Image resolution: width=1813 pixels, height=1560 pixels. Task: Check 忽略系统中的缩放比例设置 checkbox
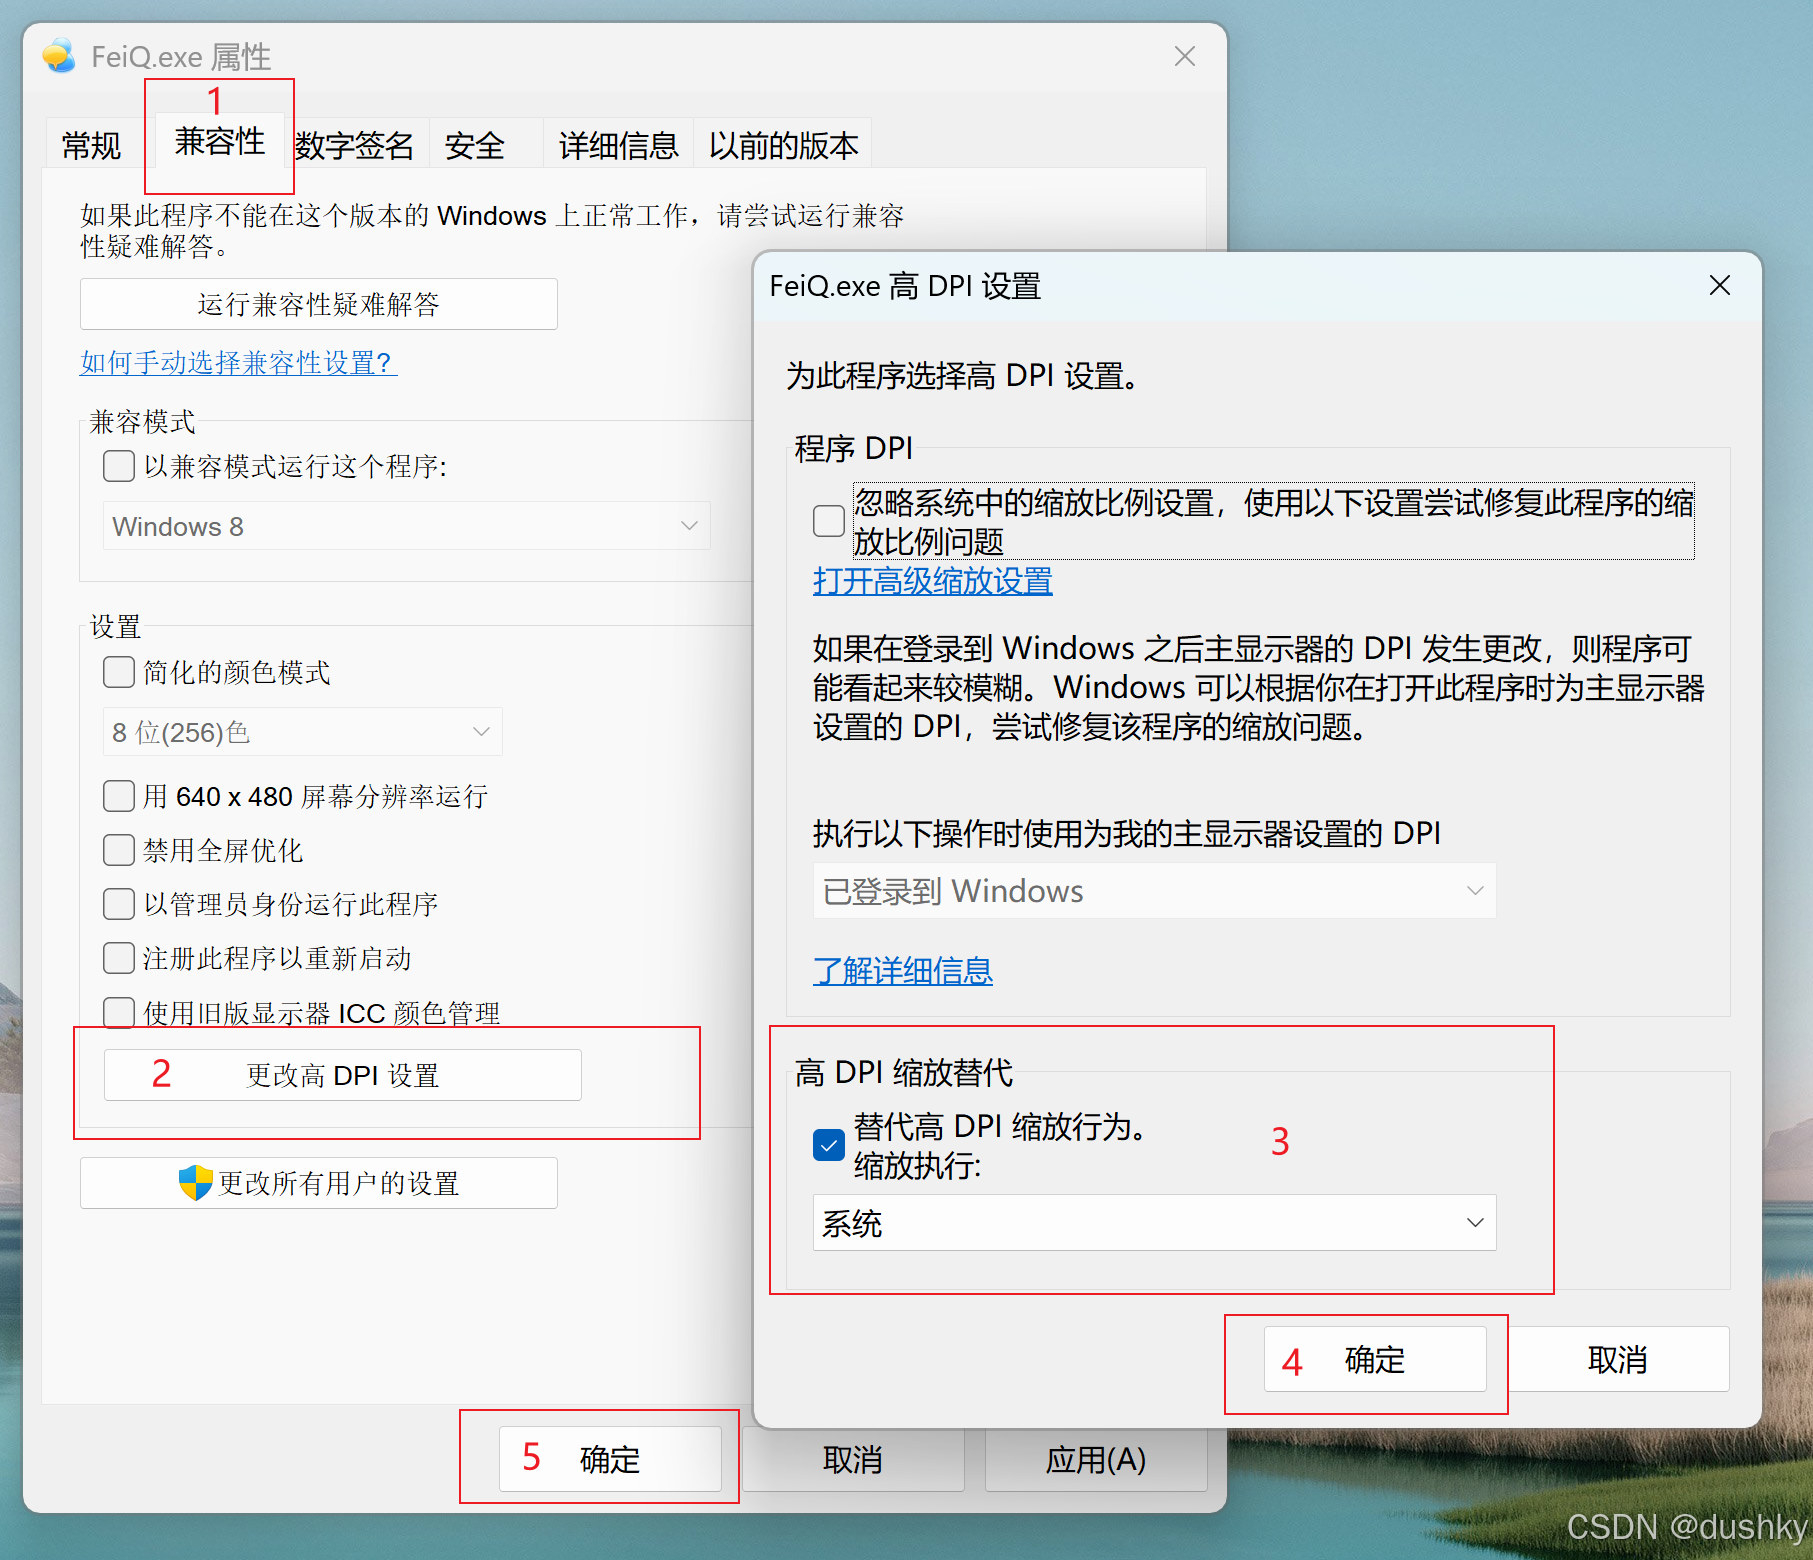[x=829, y=521]
